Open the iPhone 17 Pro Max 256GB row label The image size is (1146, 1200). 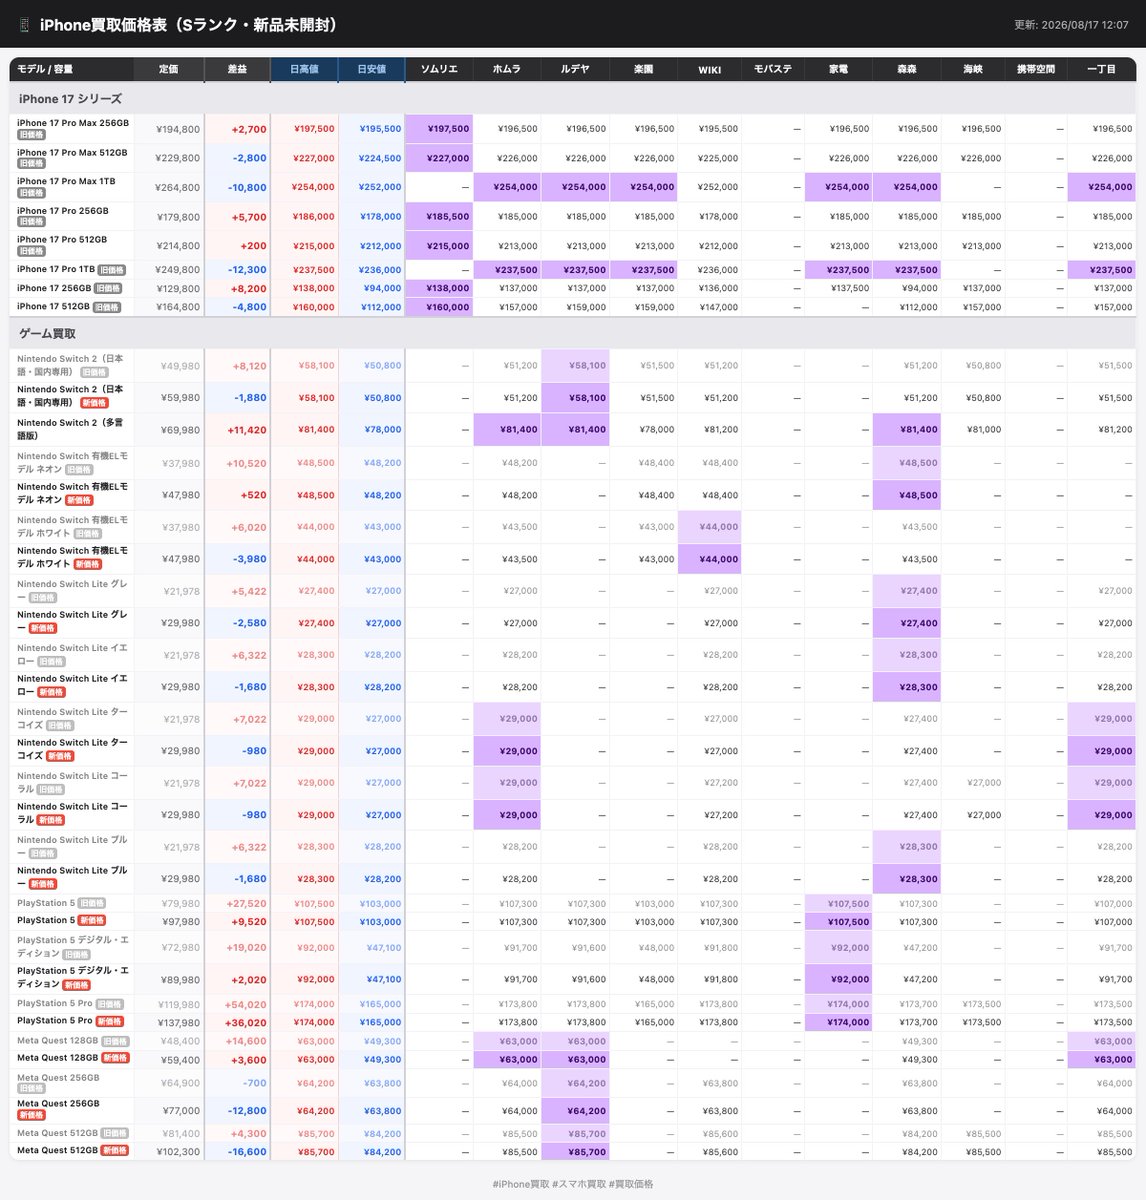point(73,123)
